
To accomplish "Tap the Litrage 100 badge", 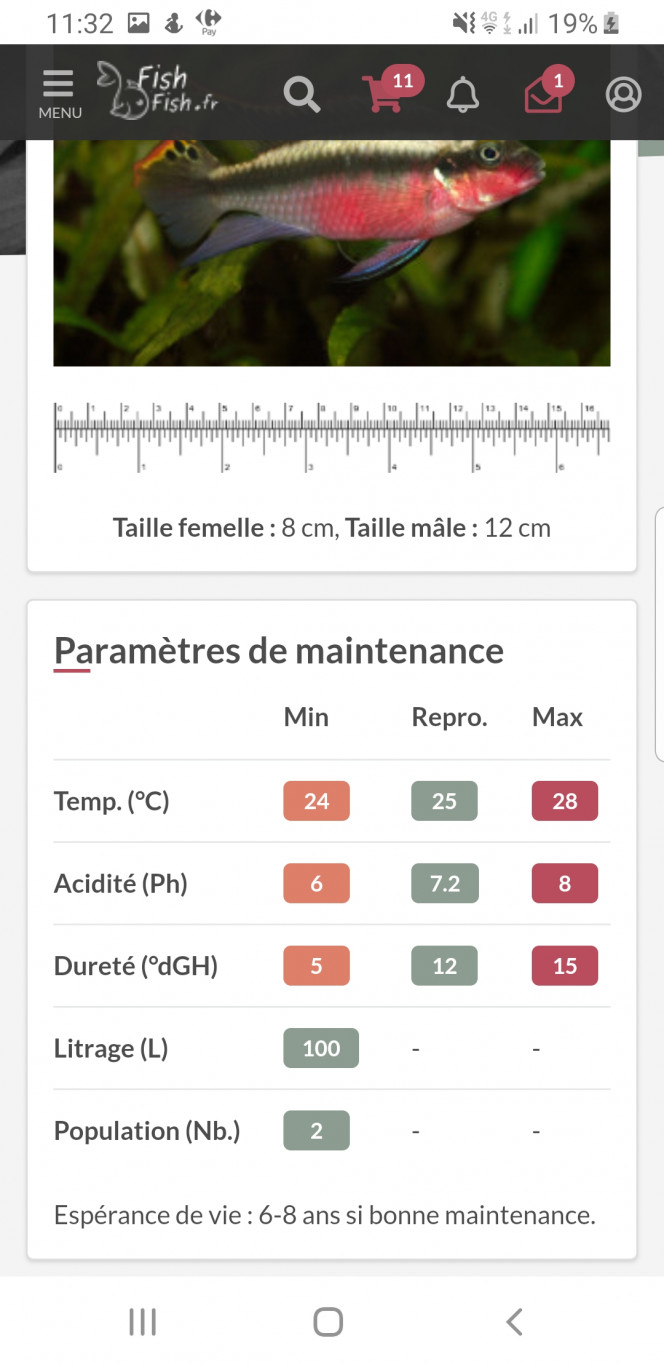I will pos(321,1048).
